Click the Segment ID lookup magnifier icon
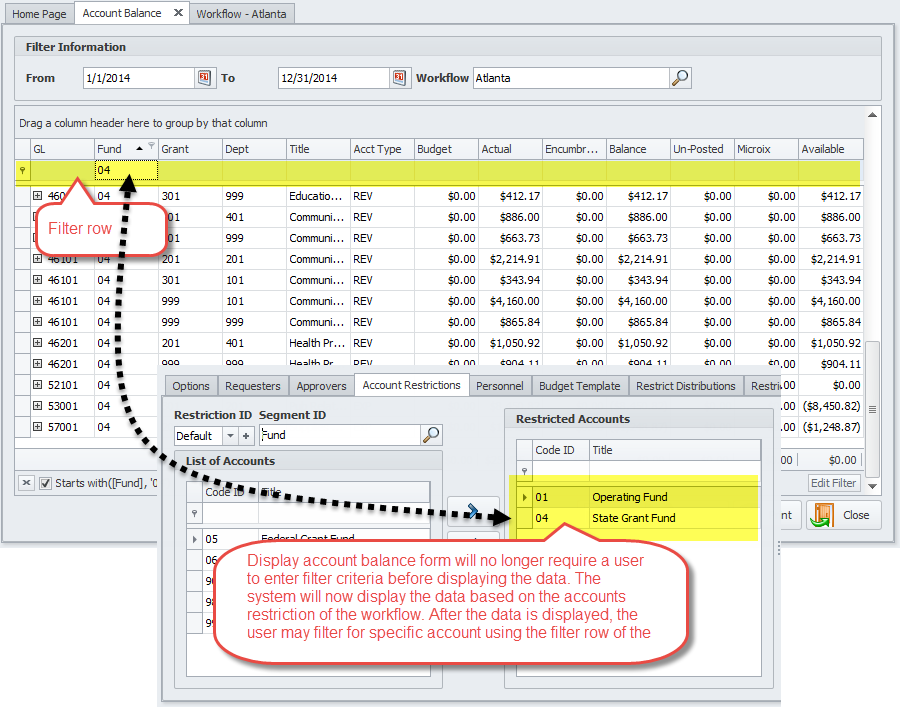The image size is (900, 717). [431, 435]
